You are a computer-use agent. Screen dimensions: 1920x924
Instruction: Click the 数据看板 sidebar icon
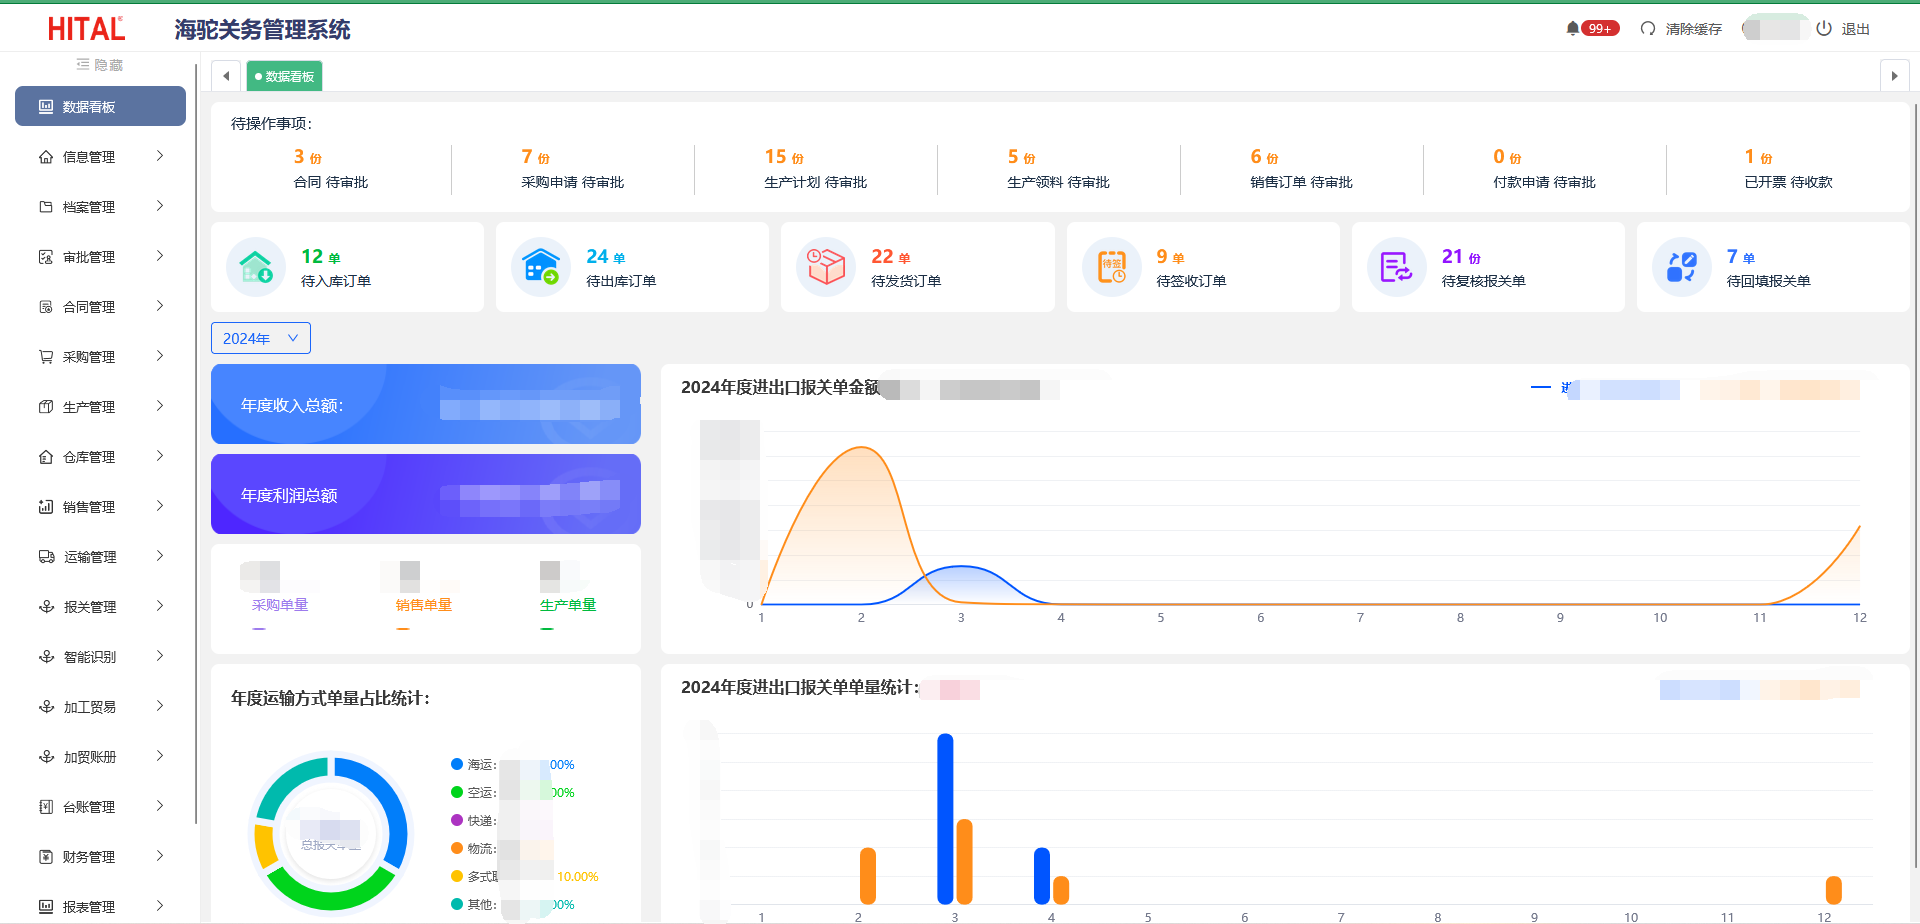tap(46, 106)
